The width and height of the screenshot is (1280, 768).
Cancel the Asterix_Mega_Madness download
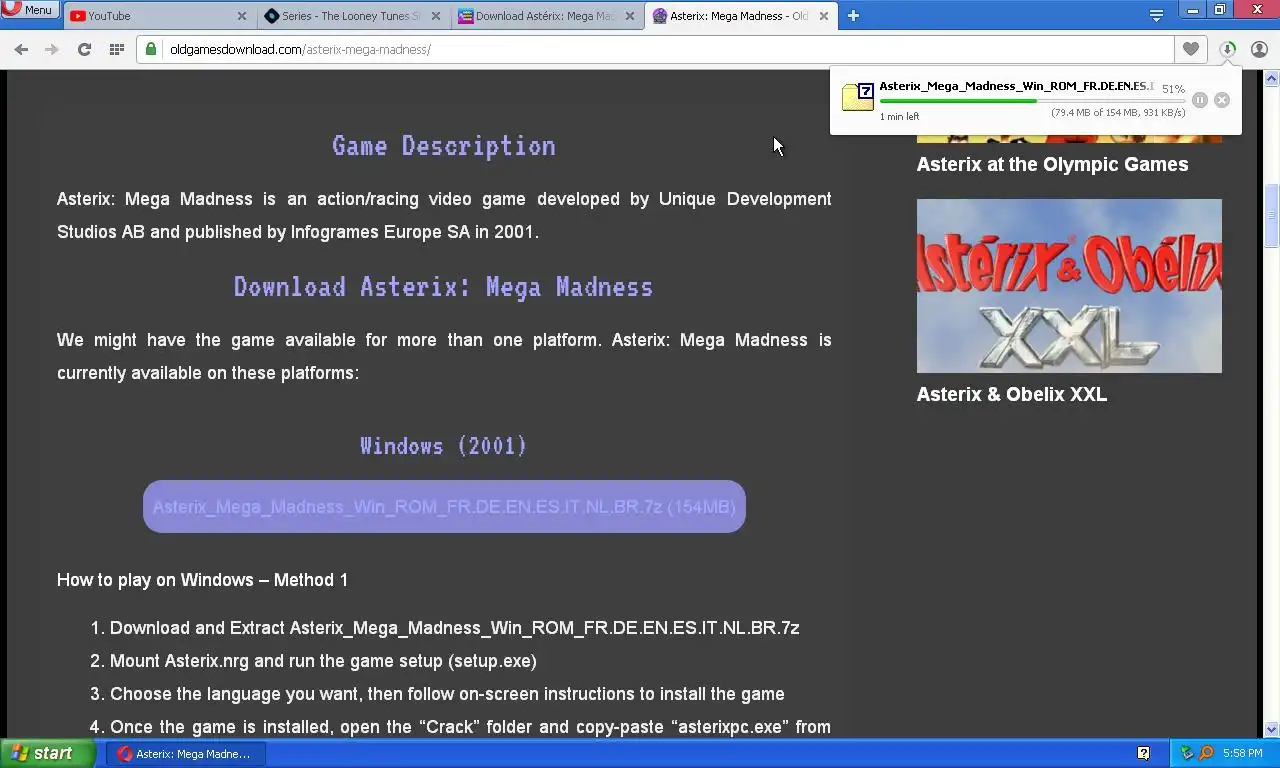click(x=1222, y=100)
